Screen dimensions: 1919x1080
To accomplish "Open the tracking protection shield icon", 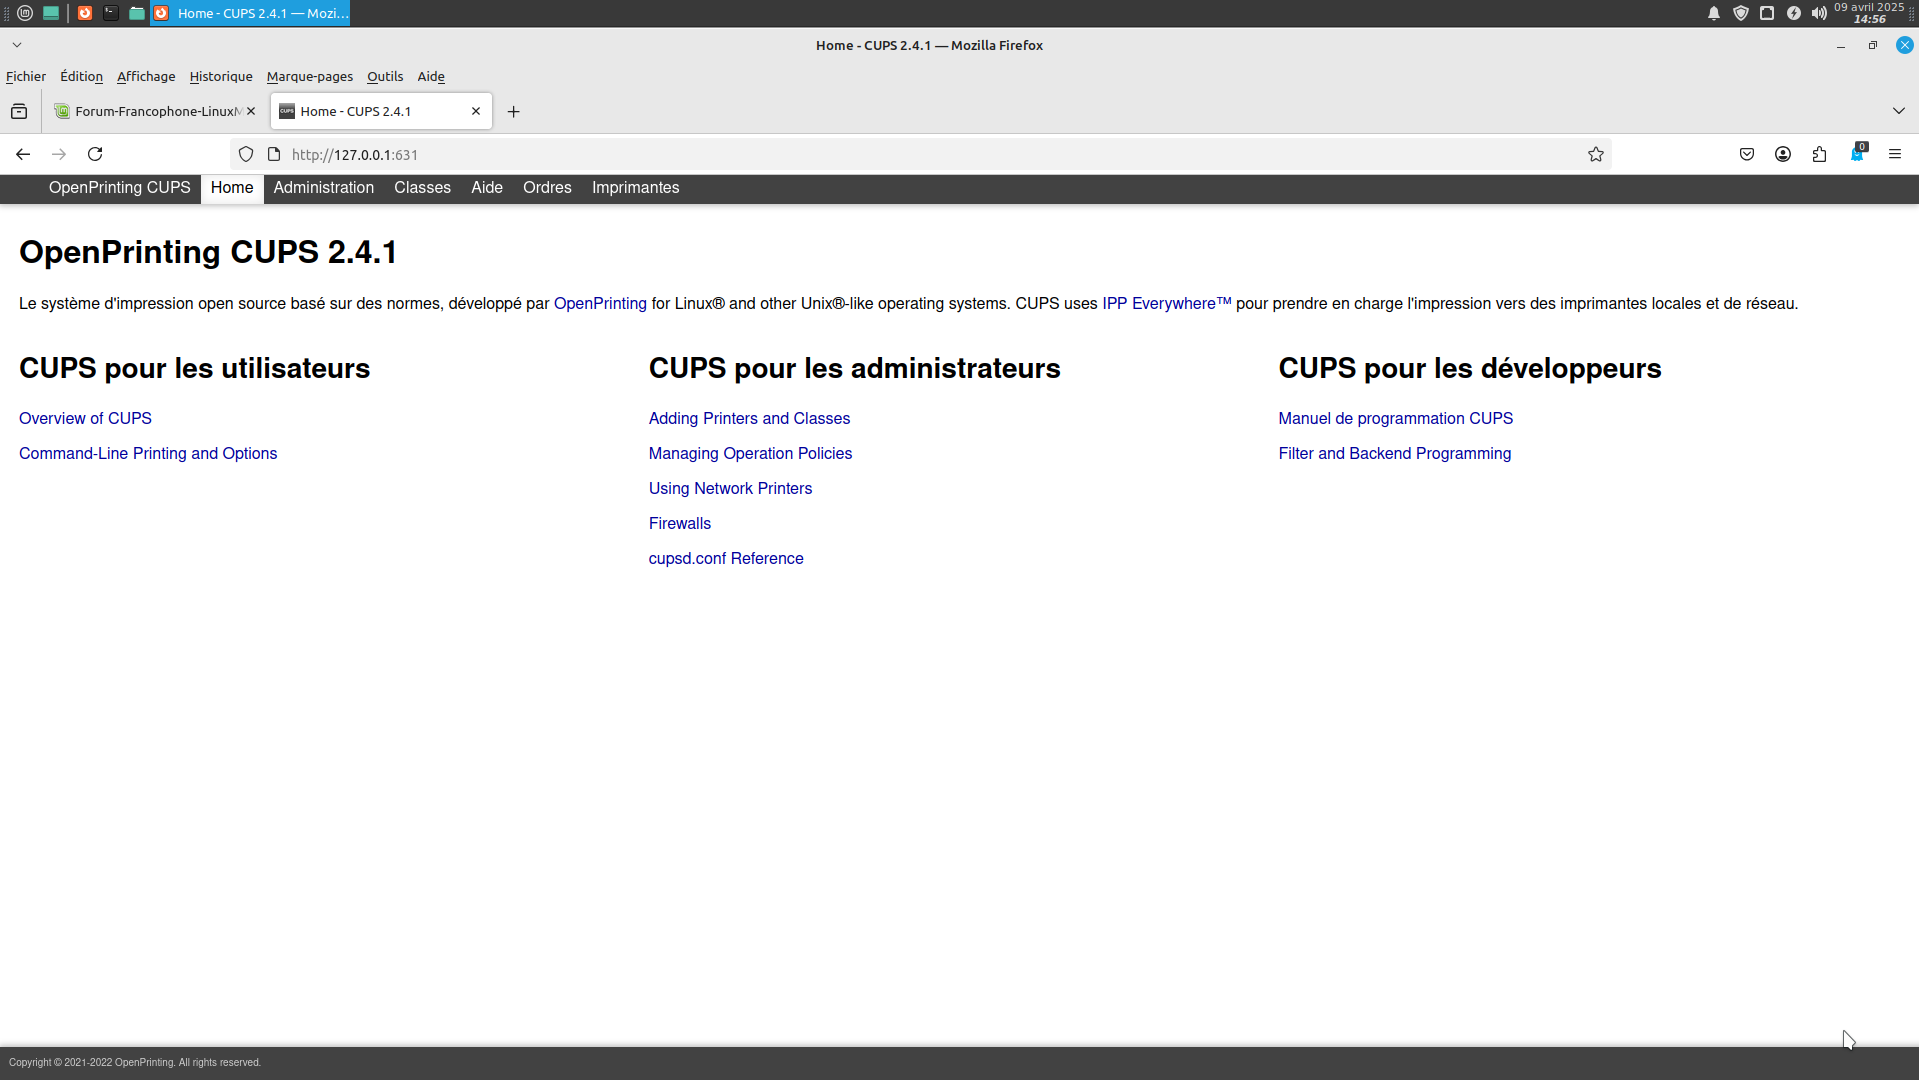I will tap(246, 154).
